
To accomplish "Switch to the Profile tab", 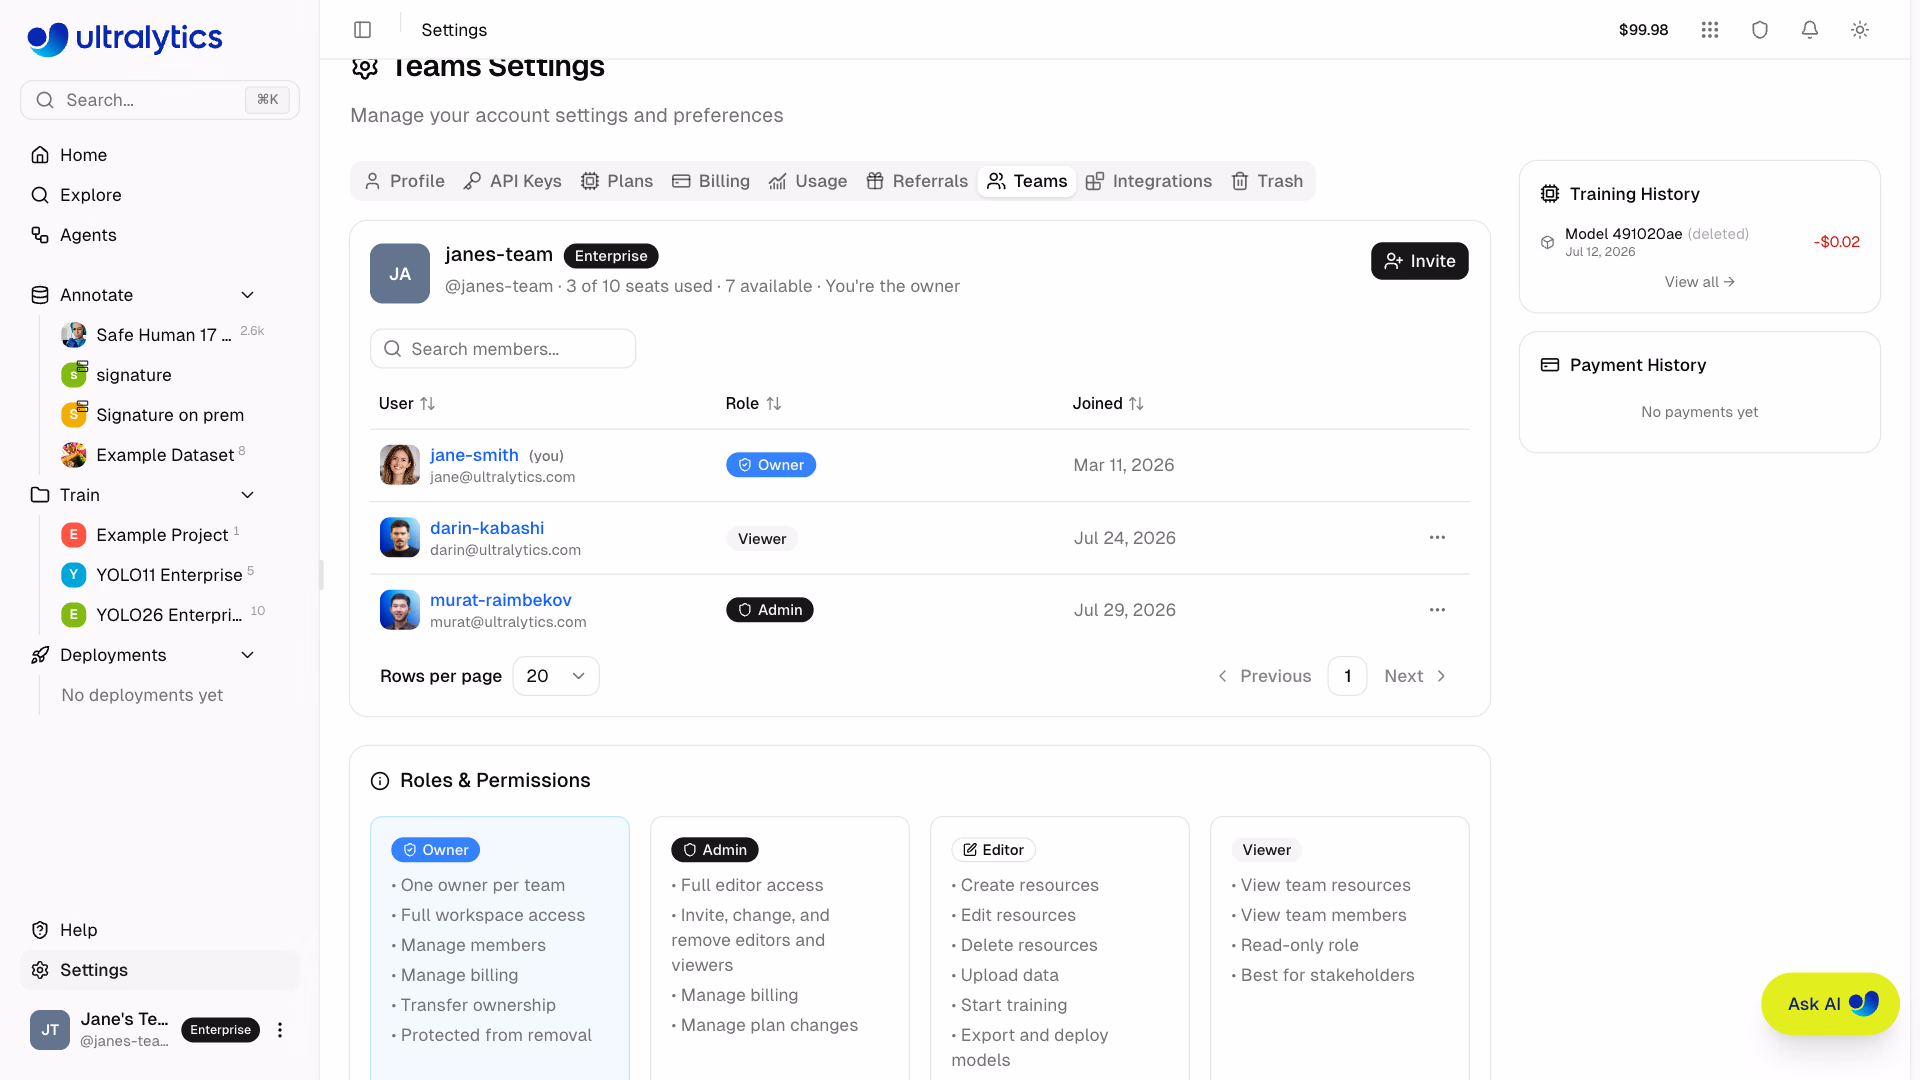I will click(405, 181).
